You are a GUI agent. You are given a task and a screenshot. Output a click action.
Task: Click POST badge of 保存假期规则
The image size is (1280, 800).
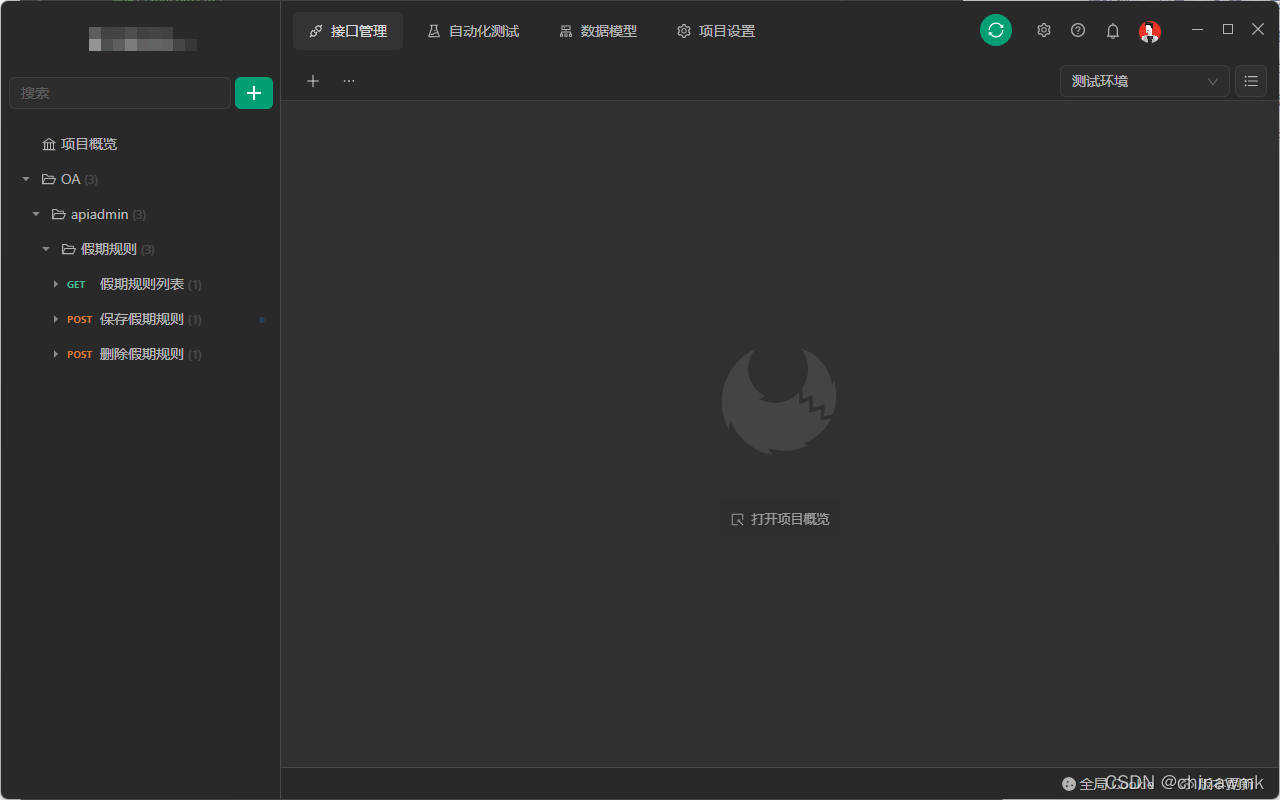tap(80, 320)
